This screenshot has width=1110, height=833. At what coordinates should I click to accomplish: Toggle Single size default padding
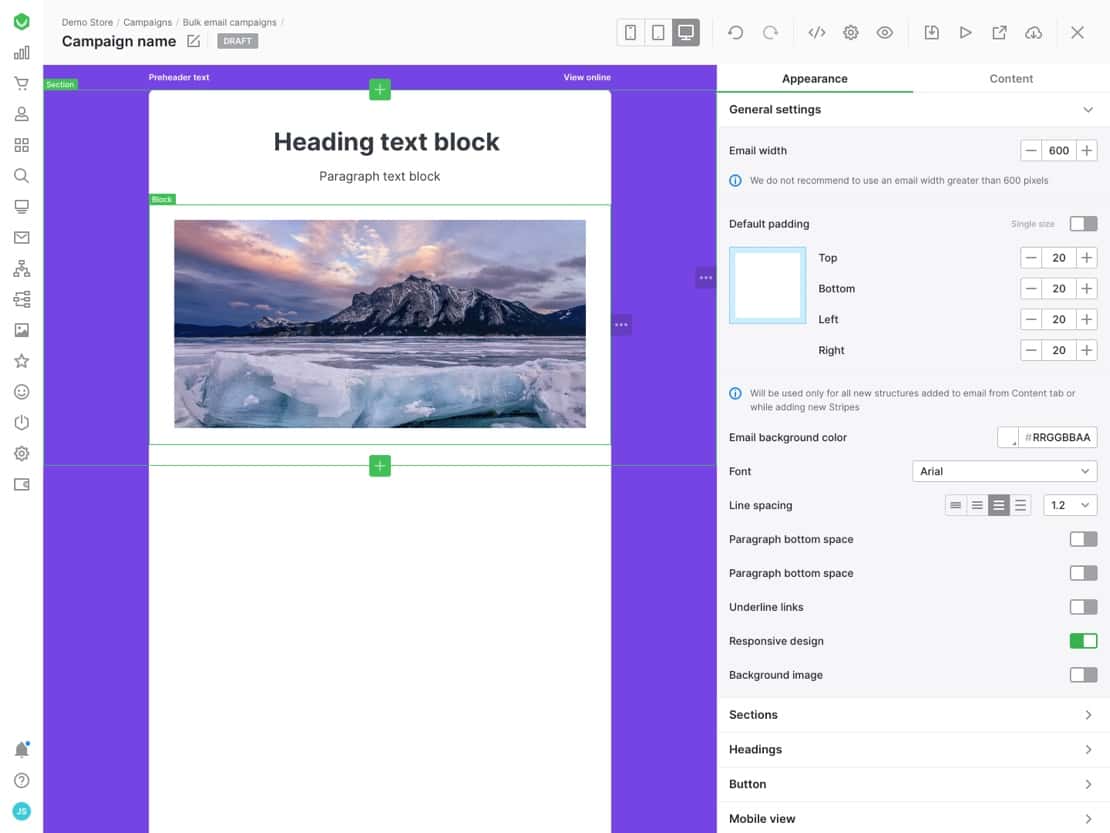[x=1083, y=224]
